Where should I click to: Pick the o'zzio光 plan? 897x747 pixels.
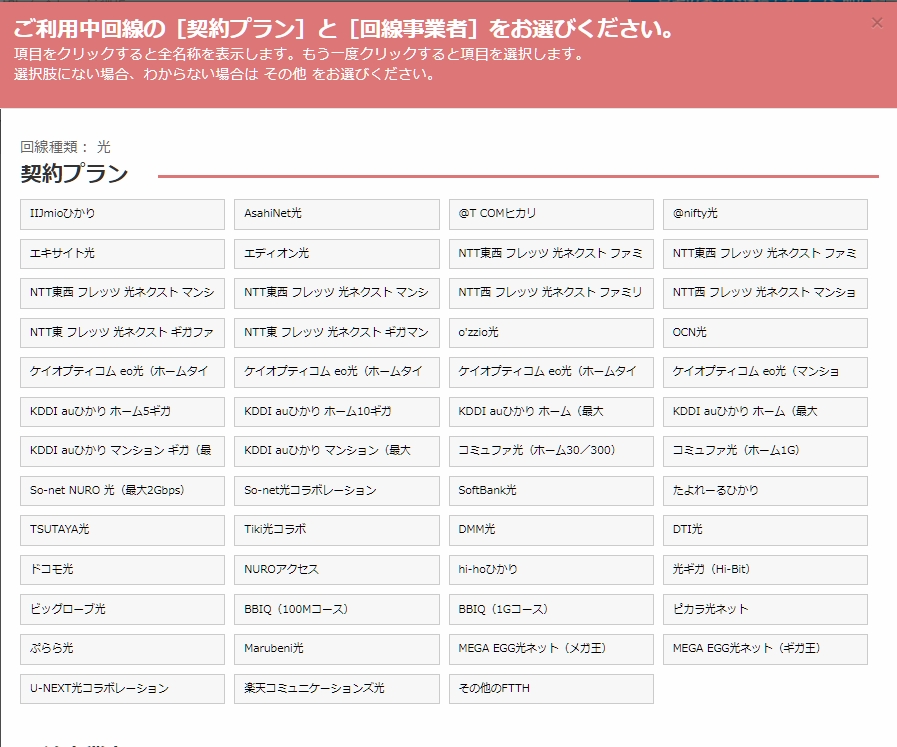(x=551, y=332)
